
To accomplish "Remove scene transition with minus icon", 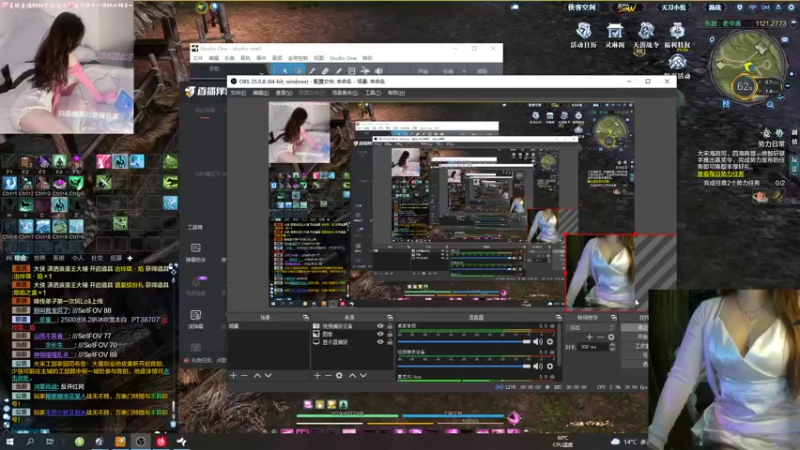I will [x=600, y=337].
